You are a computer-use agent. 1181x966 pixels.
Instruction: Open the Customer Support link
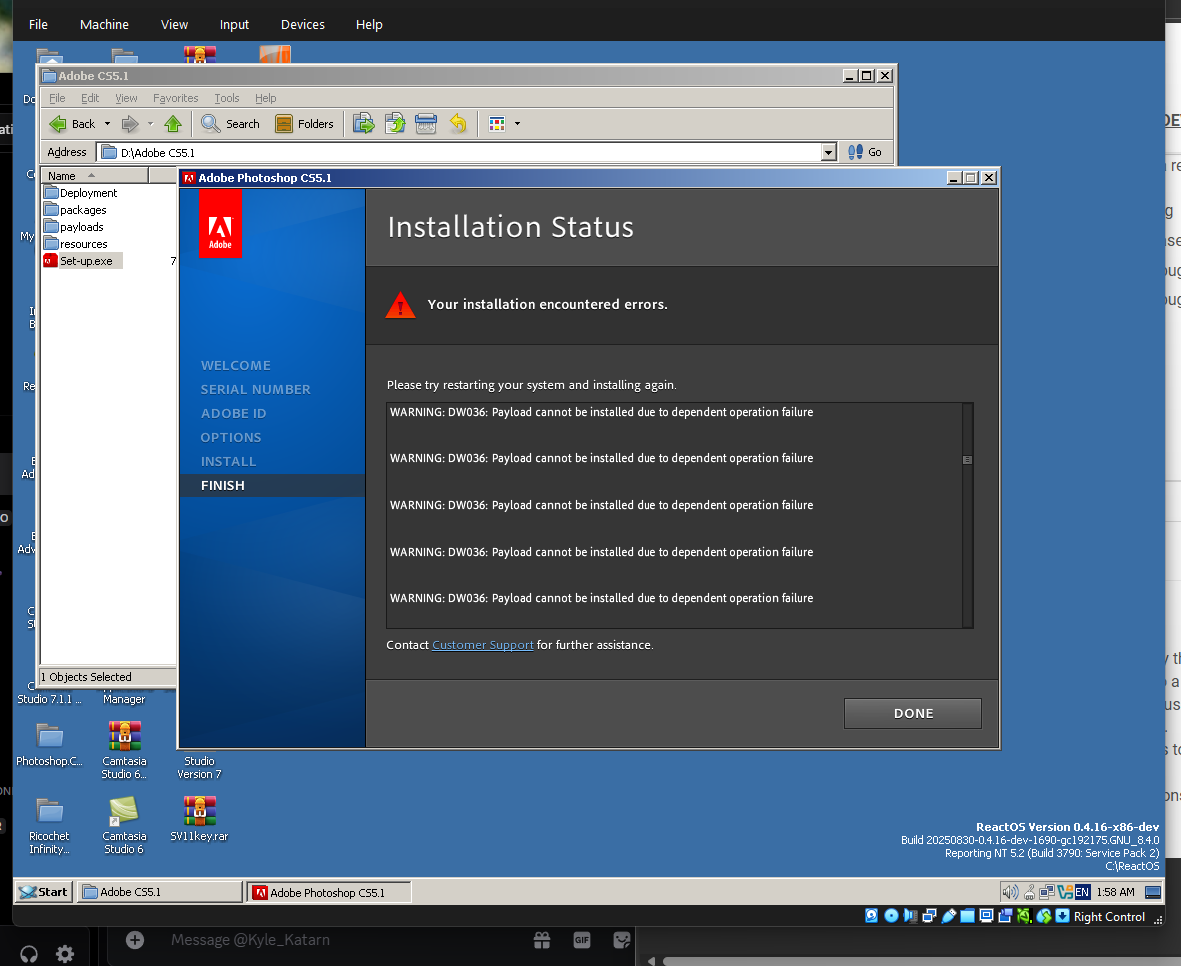pos(483,645)
